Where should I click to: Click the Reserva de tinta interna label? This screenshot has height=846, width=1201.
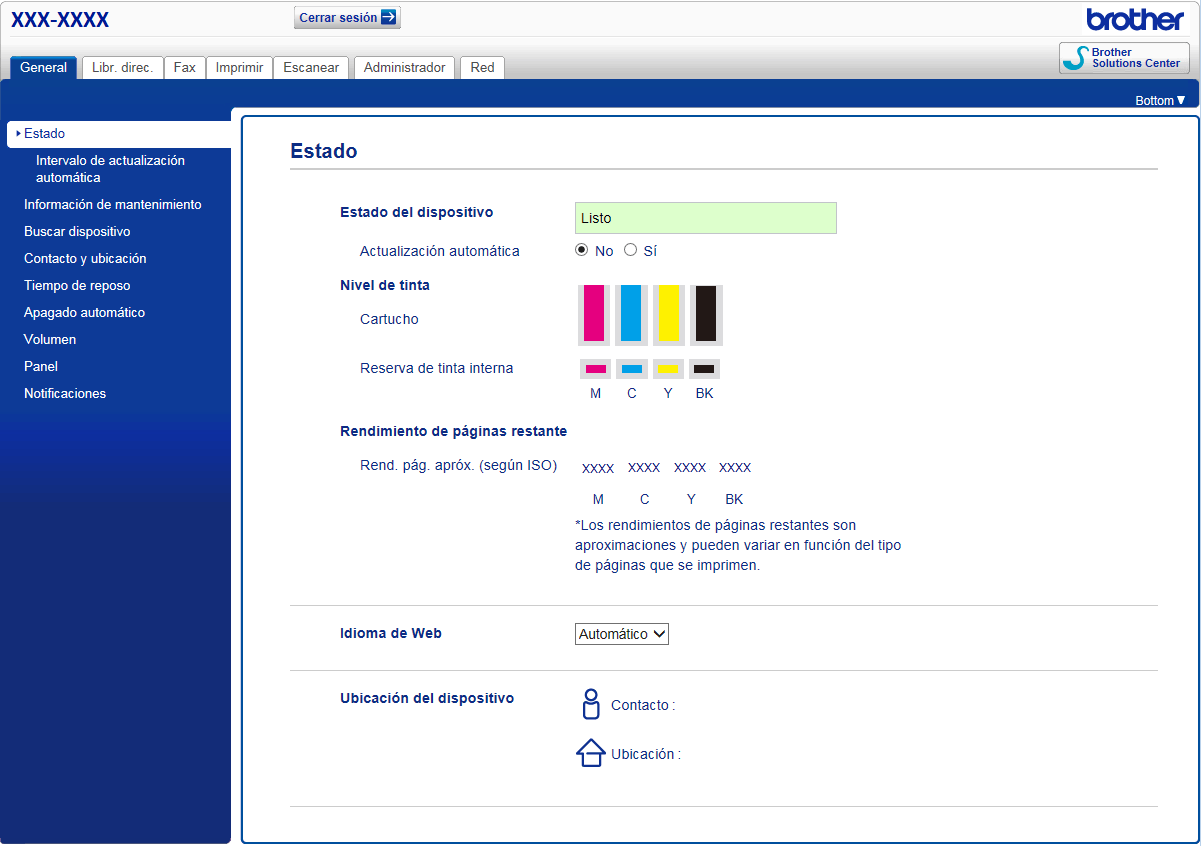click(x=437, y=368)
